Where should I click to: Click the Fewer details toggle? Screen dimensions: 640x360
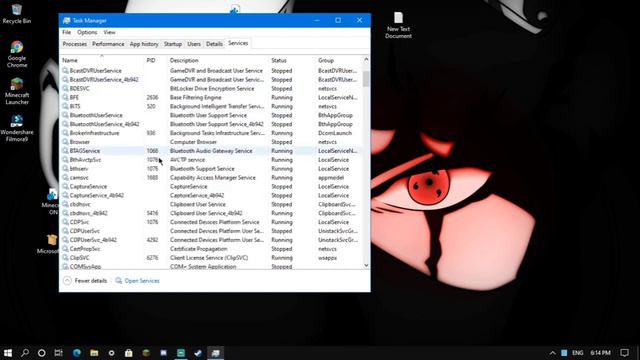tap(85, 281)
